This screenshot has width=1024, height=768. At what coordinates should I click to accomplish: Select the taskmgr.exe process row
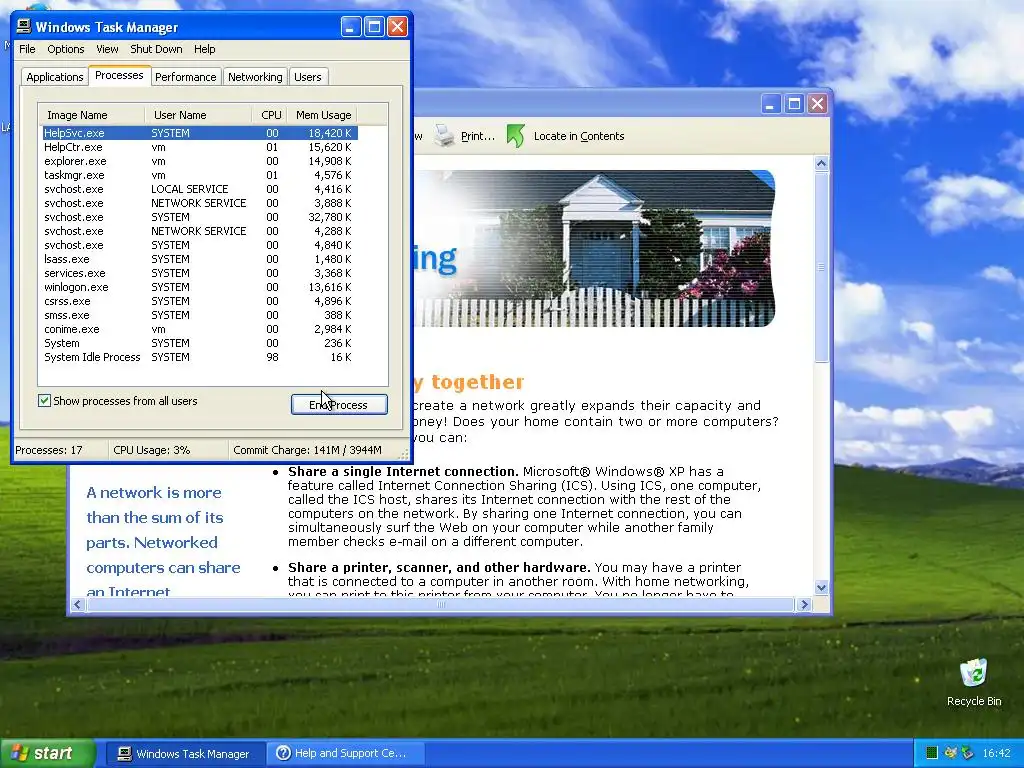coord(200,175)
